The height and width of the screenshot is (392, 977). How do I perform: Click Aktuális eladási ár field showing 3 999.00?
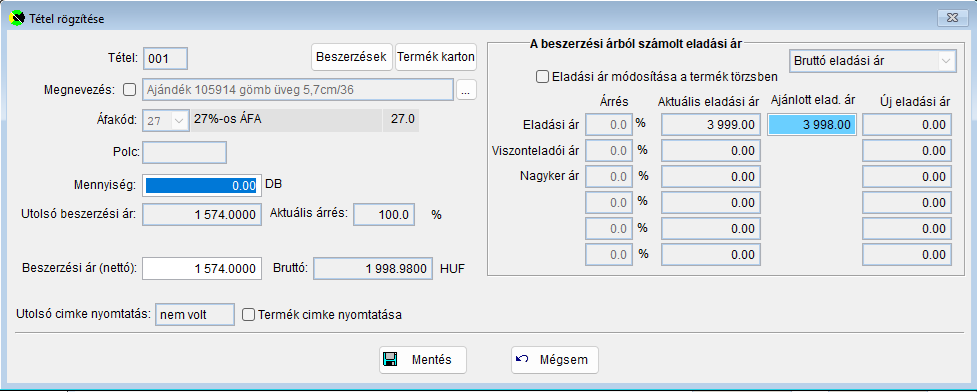711,125
